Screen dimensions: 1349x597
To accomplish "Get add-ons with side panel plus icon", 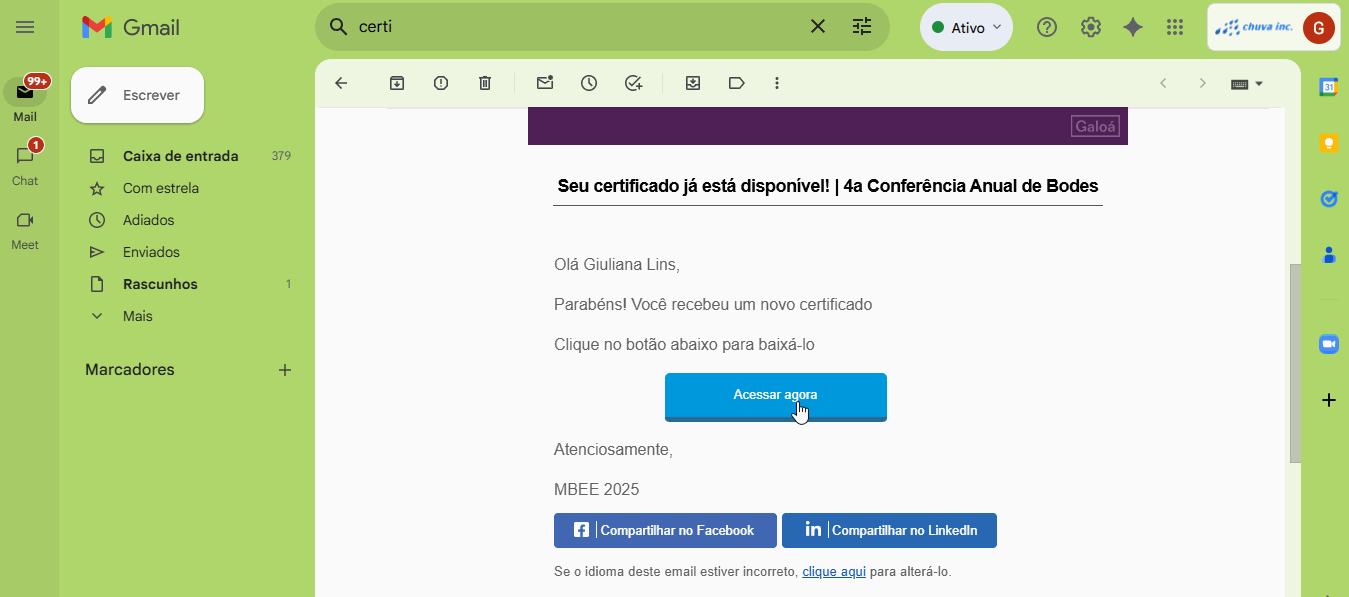I will coord(1329,401).
